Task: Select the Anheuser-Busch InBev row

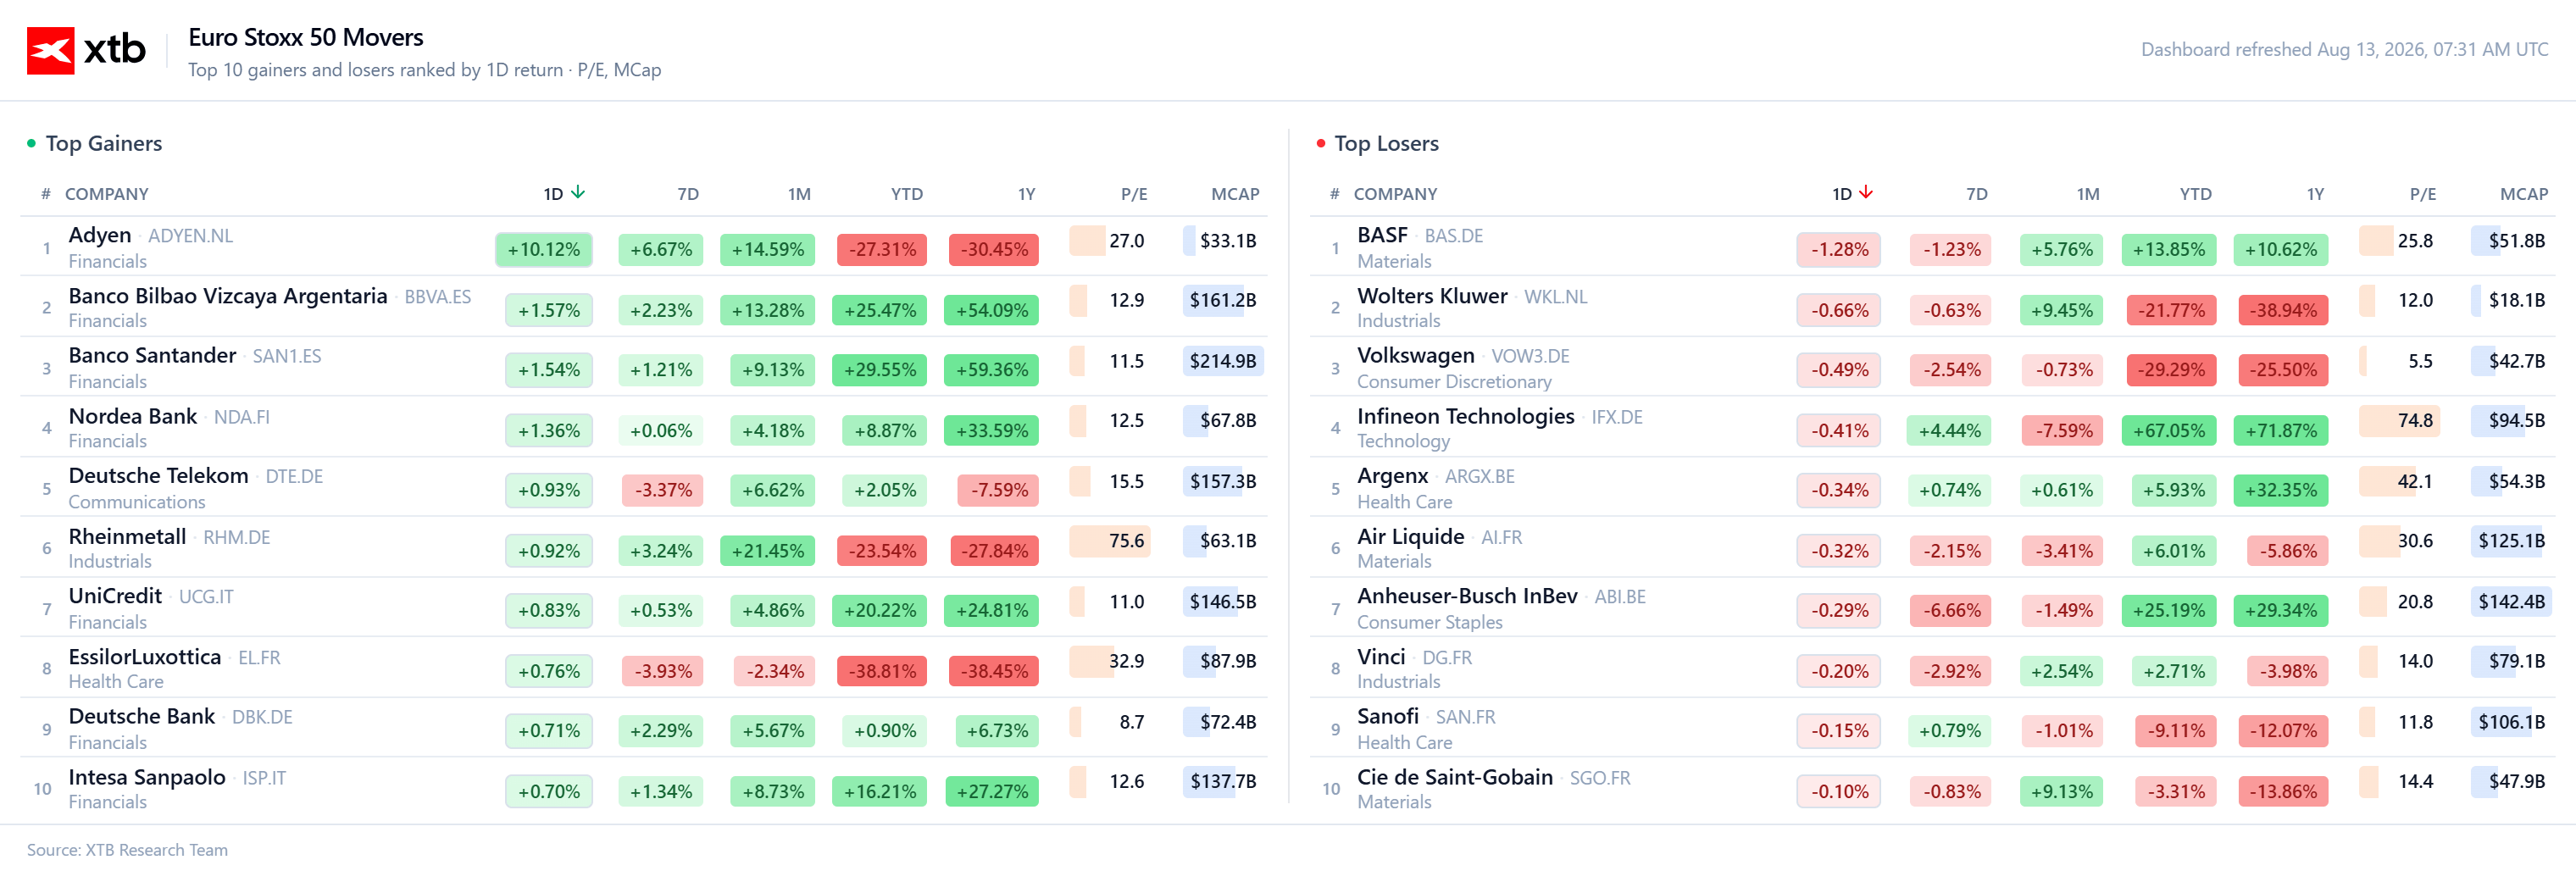Action: coord(1932,608)
